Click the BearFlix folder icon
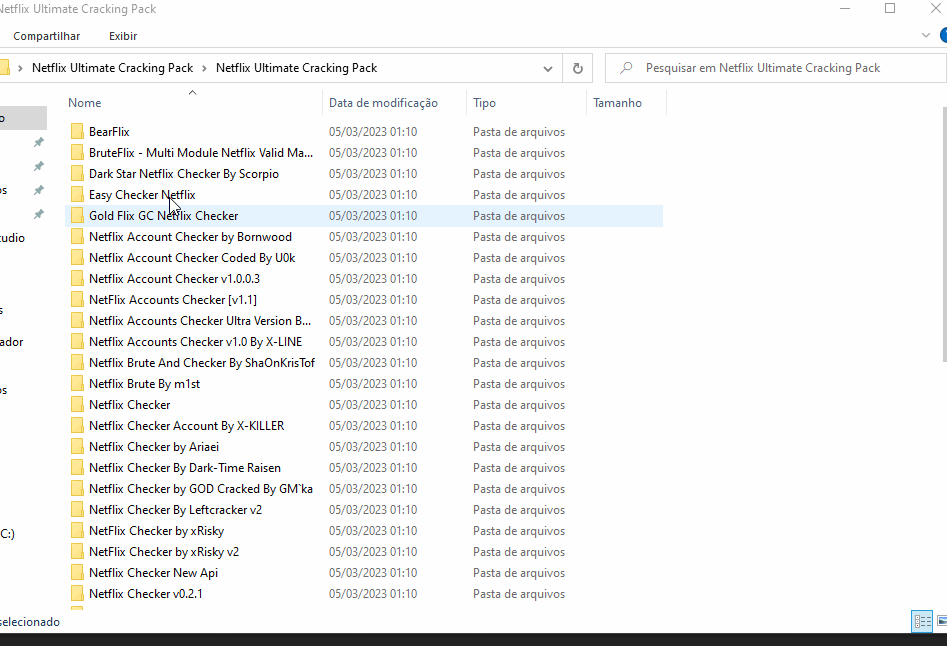 pos(78,131)
